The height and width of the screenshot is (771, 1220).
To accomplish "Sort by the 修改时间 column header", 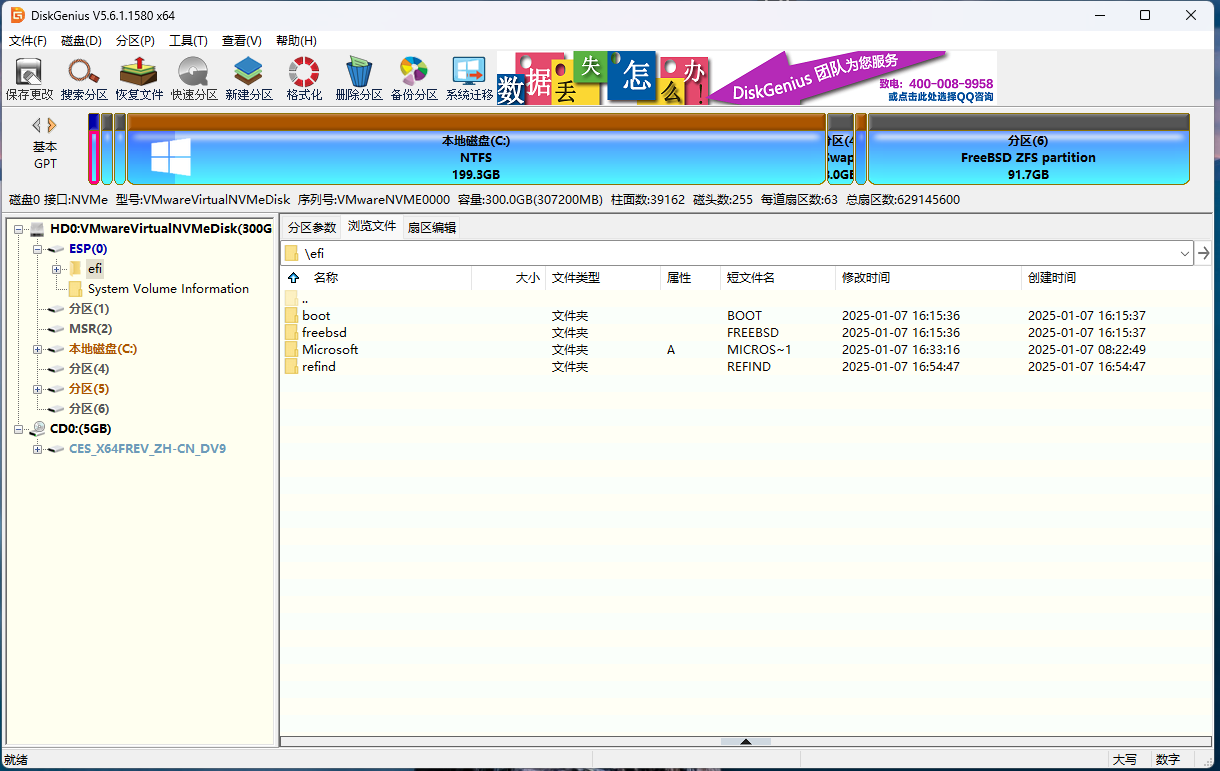I will click(x=929, y=278).
